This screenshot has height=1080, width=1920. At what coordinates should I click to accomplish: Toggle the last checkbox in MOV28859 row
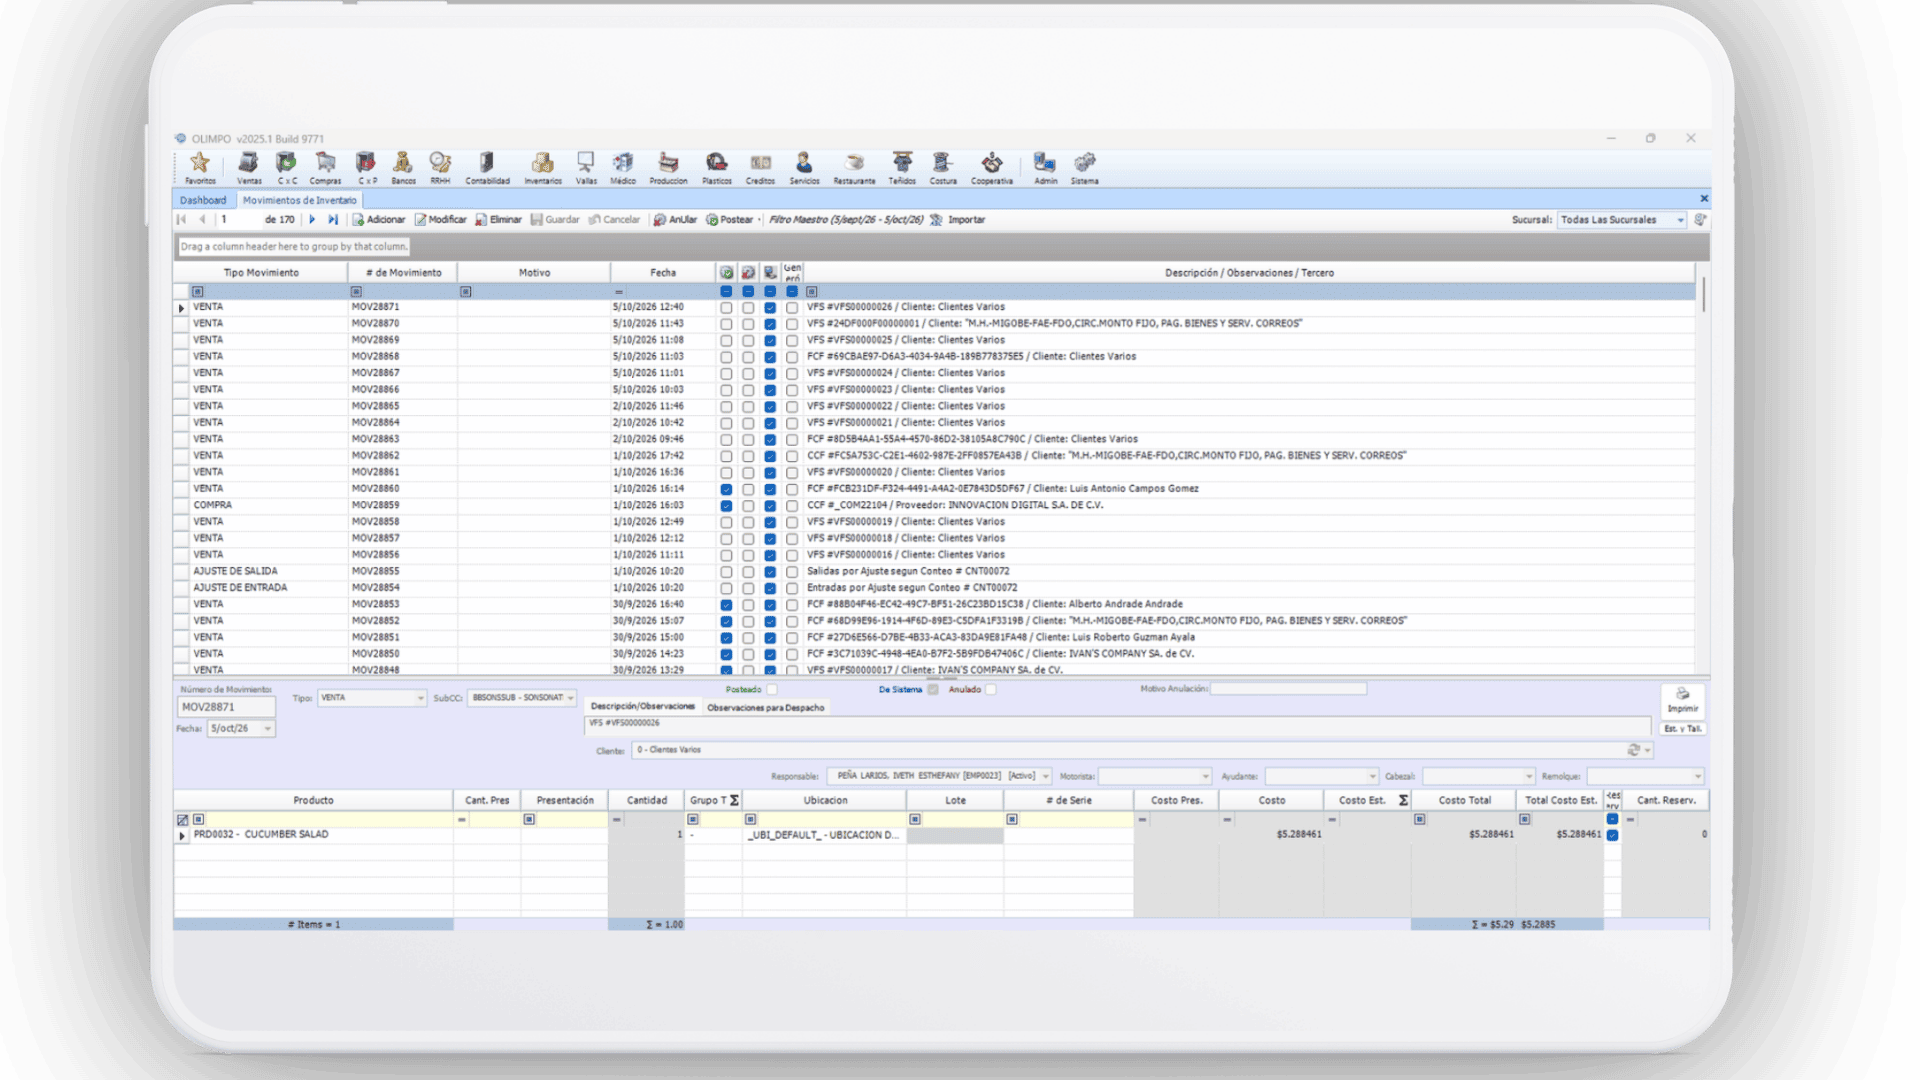pyautogui.click(x=792, y=506)
